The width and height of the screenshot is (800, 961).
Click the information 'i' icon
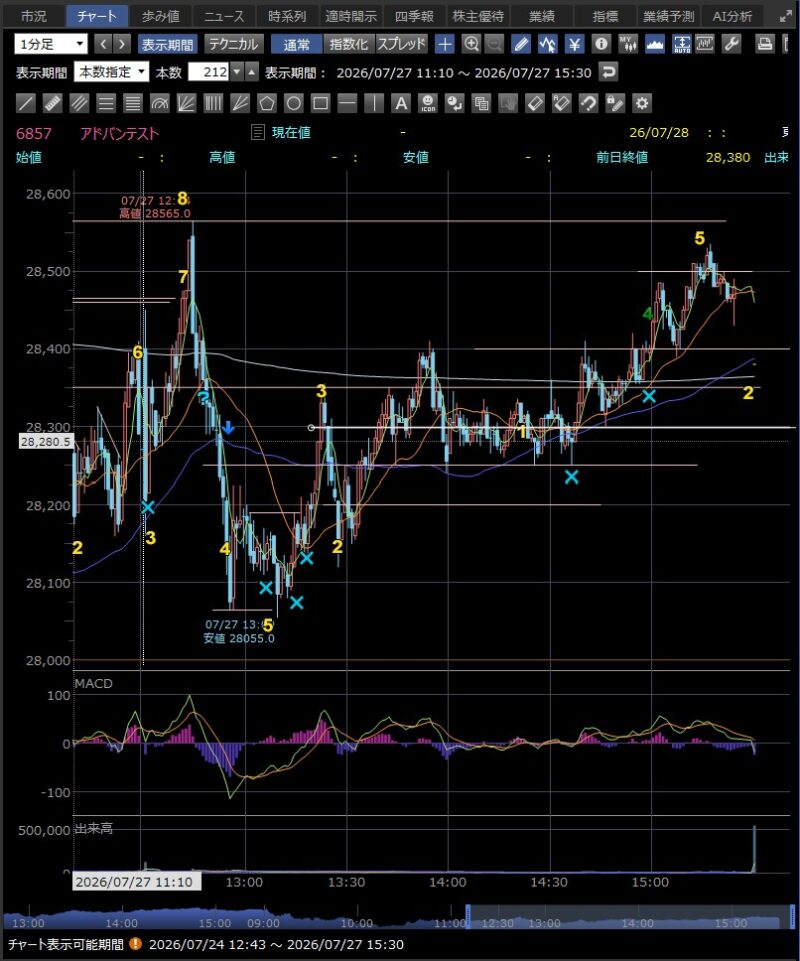point(602,44)
